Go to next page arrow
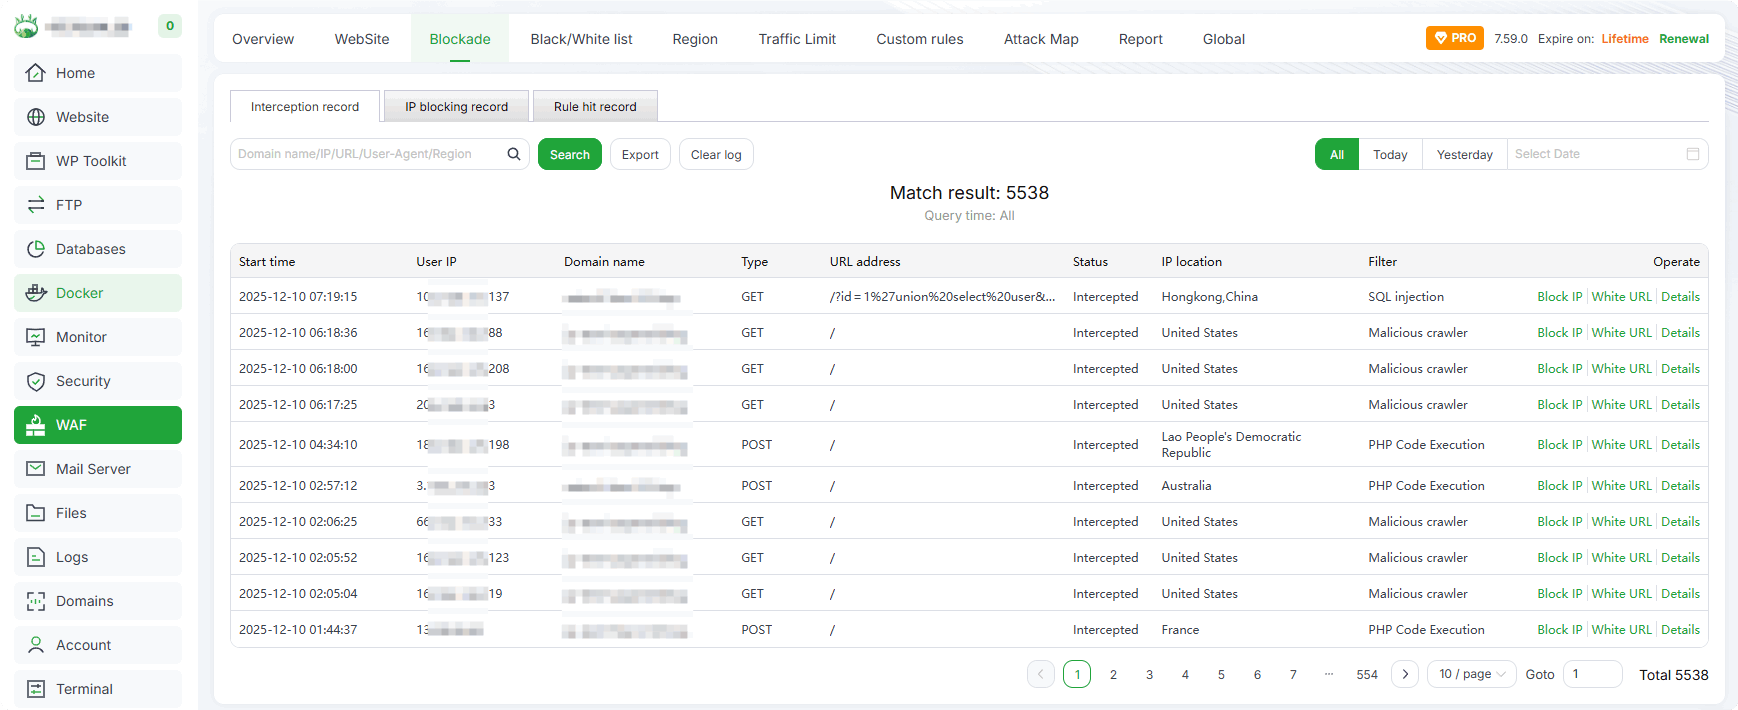The height and width of the screenshot is (710, 1738). (1405, 674)
